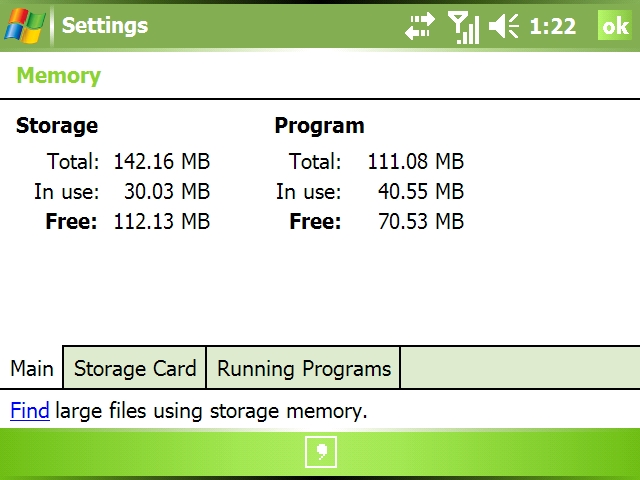Tap the Program free value 70.53 MB
Viewport: 640px width, 480px height.
click(x=421, y=221)
